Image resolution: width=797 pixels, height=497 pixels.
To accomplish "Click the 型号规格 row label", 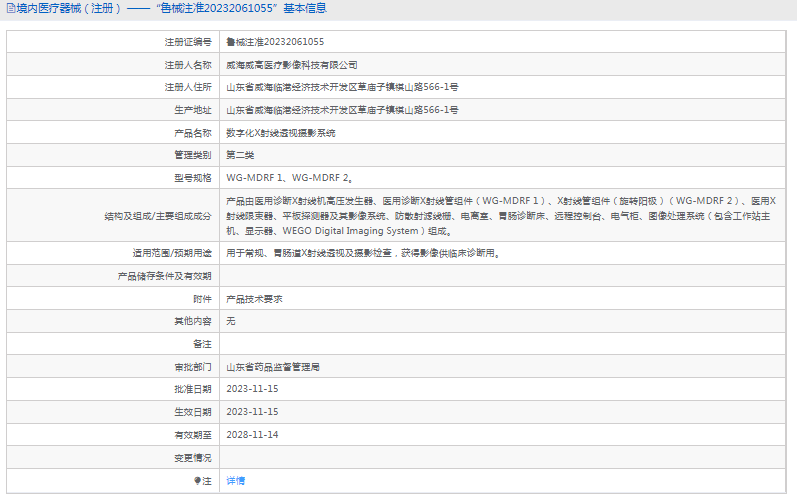I will [x=193, y=178].
